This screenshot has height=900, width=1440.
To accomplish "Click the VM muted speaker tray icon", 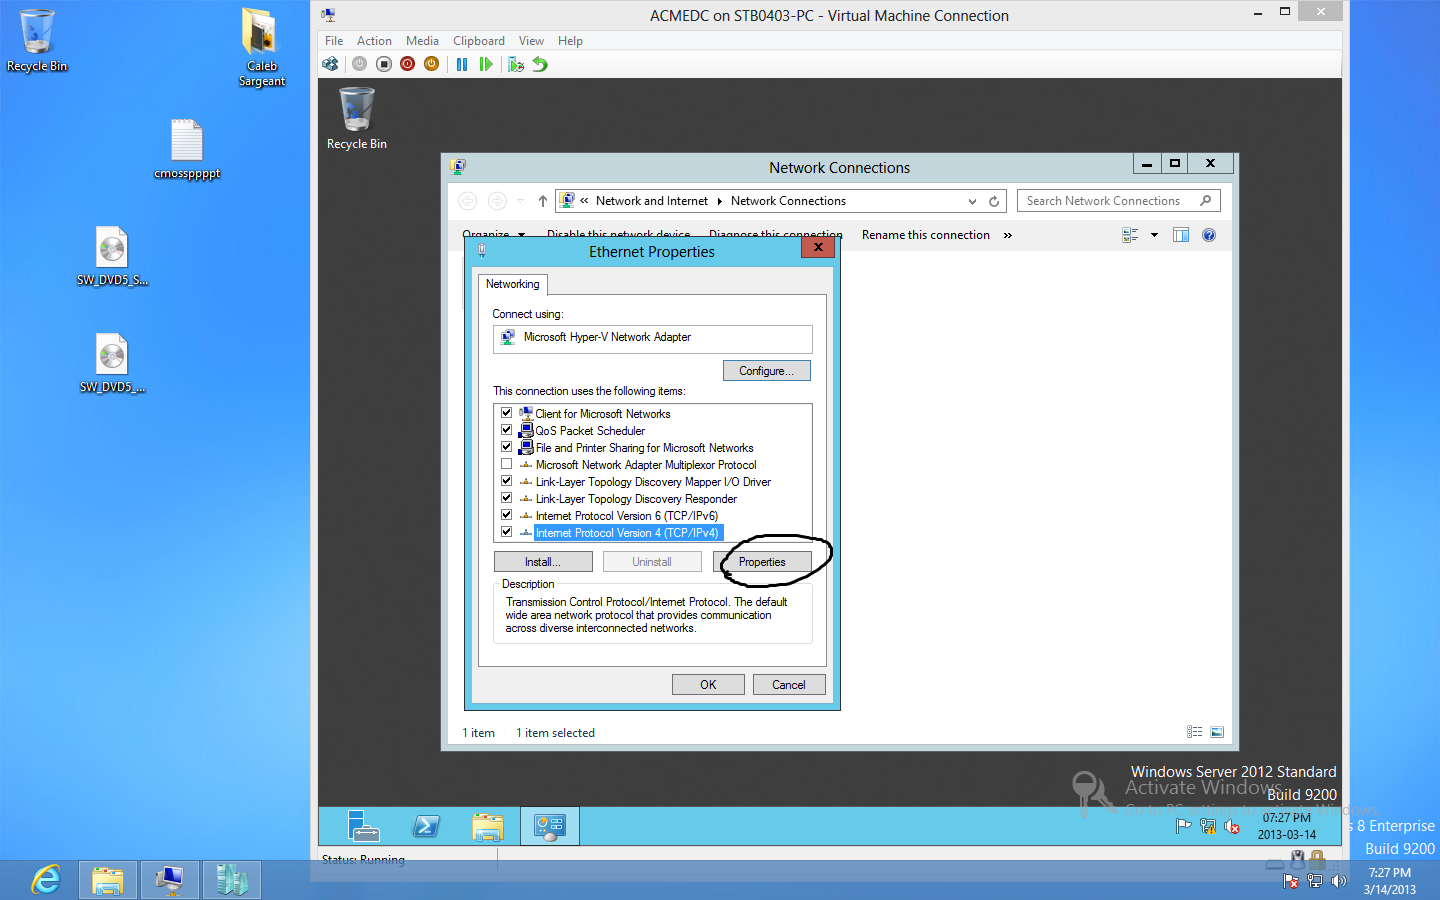I will (x=1232, y=826).
